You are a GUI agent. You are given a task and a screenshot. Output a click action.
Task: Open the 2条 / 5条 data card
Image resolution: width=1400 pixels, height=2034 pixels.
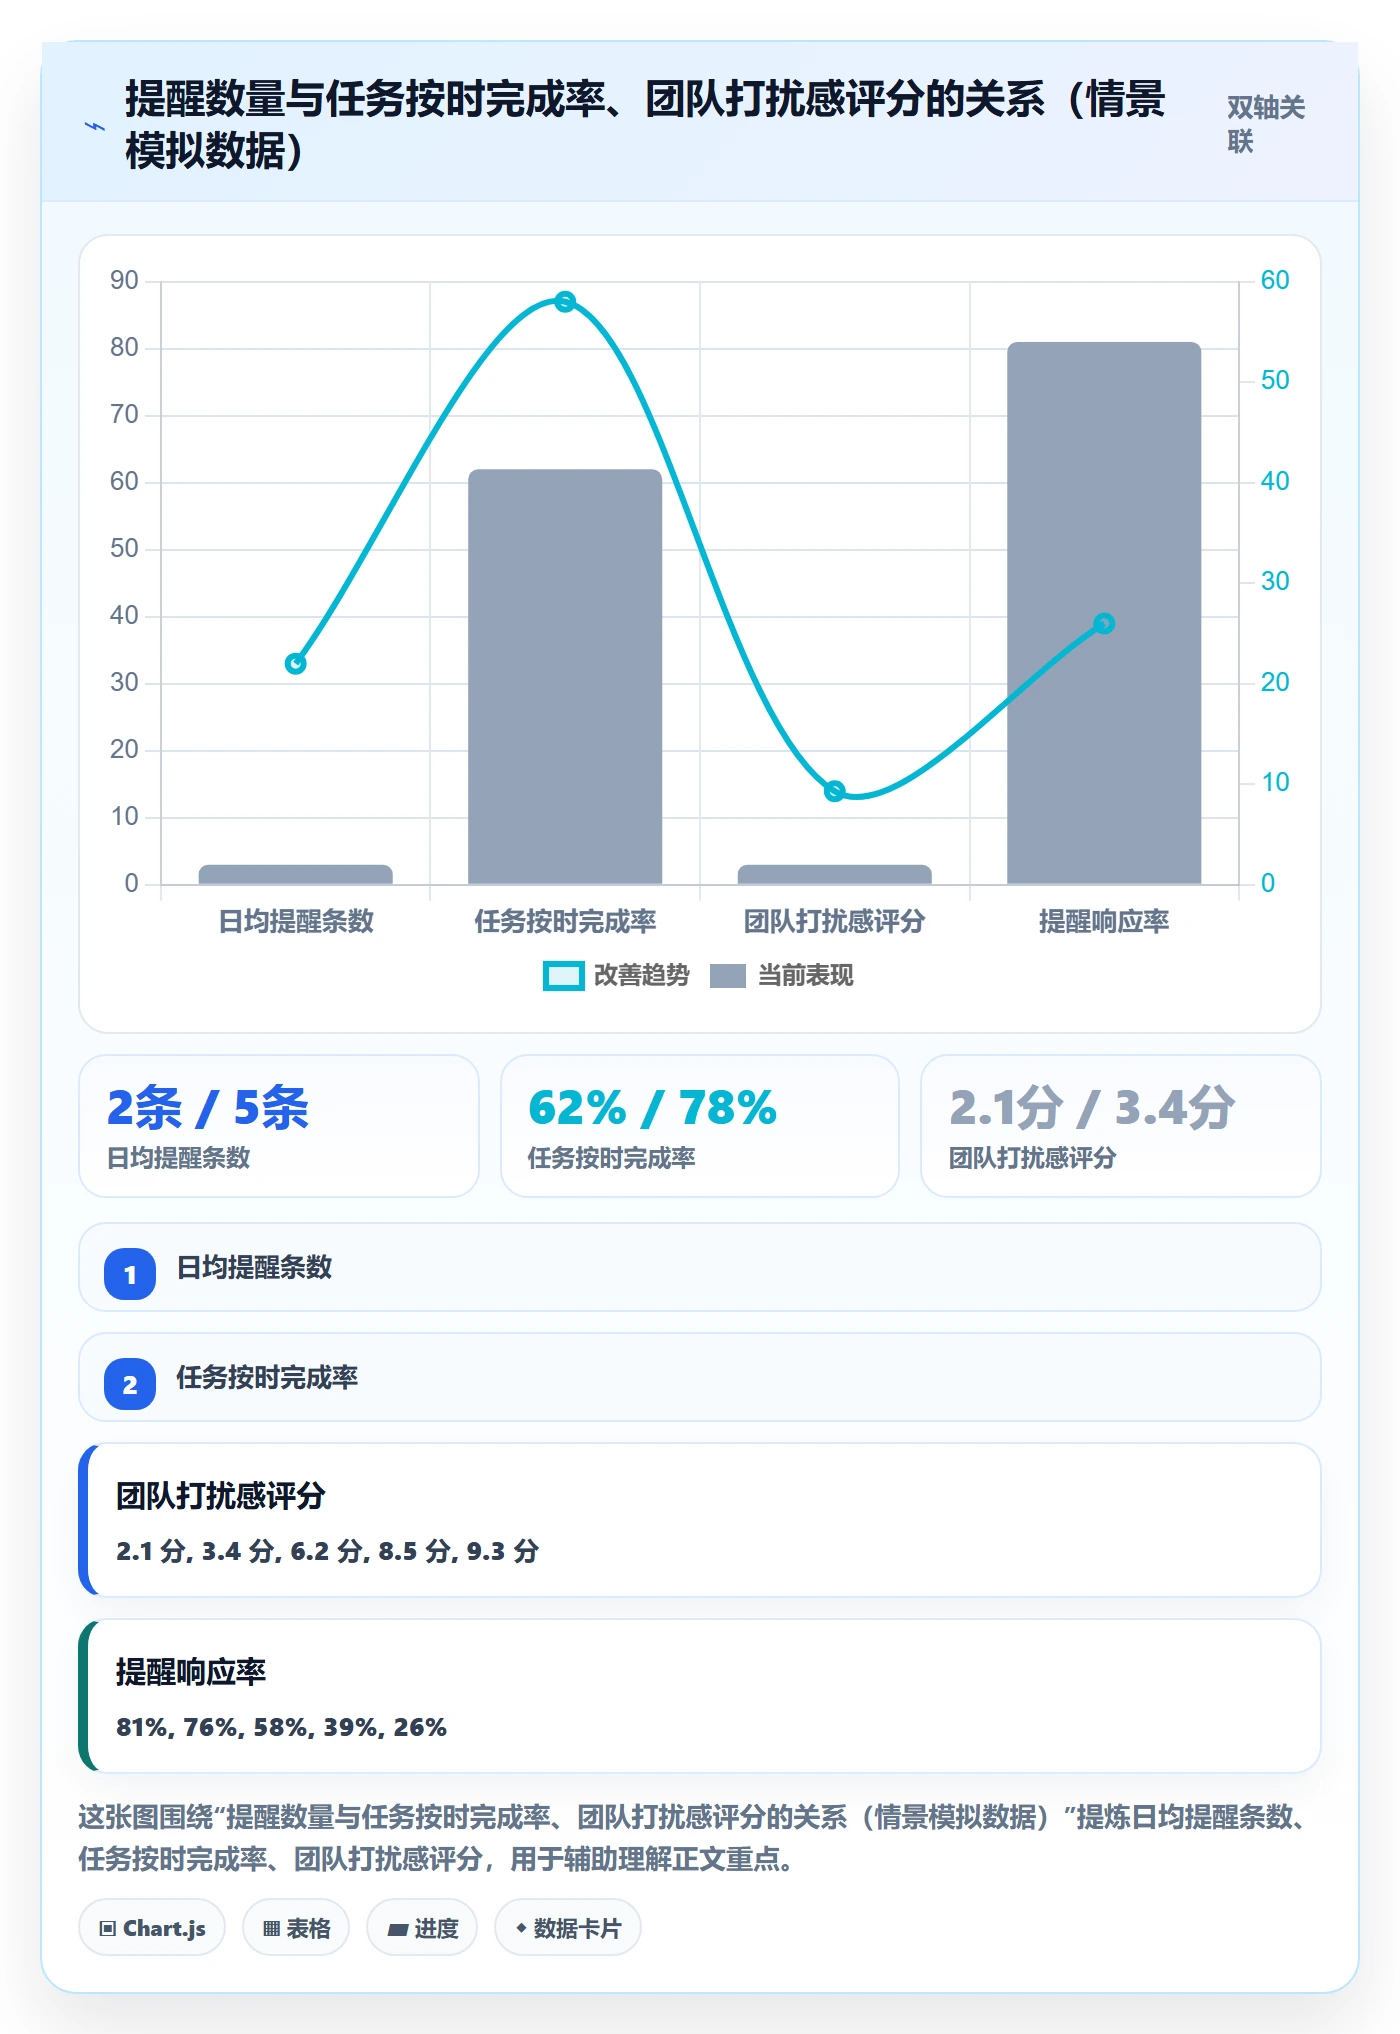click(279, 1126)
